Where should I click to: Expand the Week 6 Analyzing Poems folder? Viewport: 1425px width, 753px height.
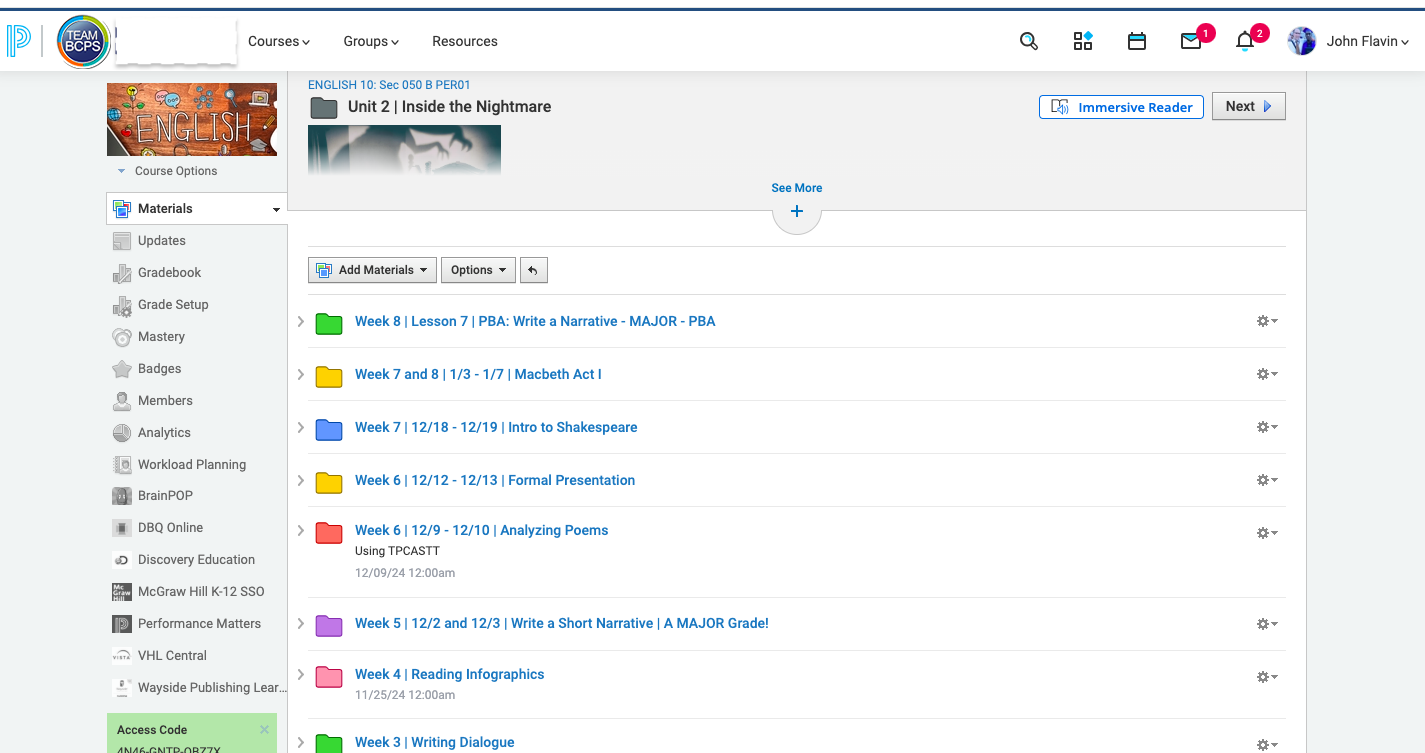click(x=301, y=530)
